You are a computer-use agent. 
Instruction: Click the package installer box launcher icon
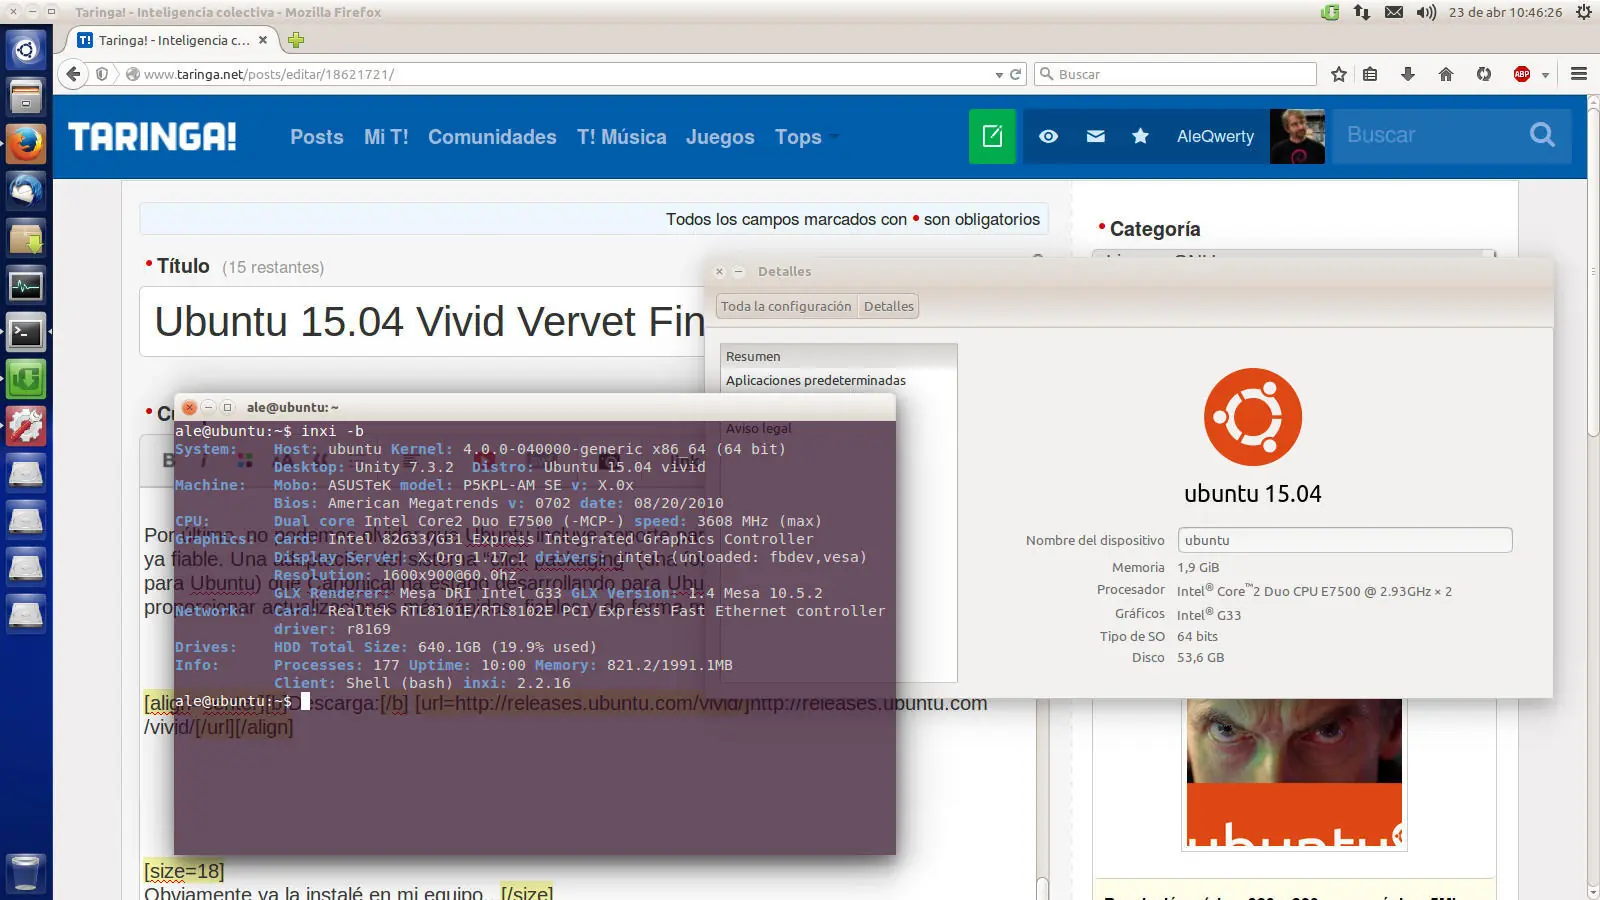(x=26, y=239)
